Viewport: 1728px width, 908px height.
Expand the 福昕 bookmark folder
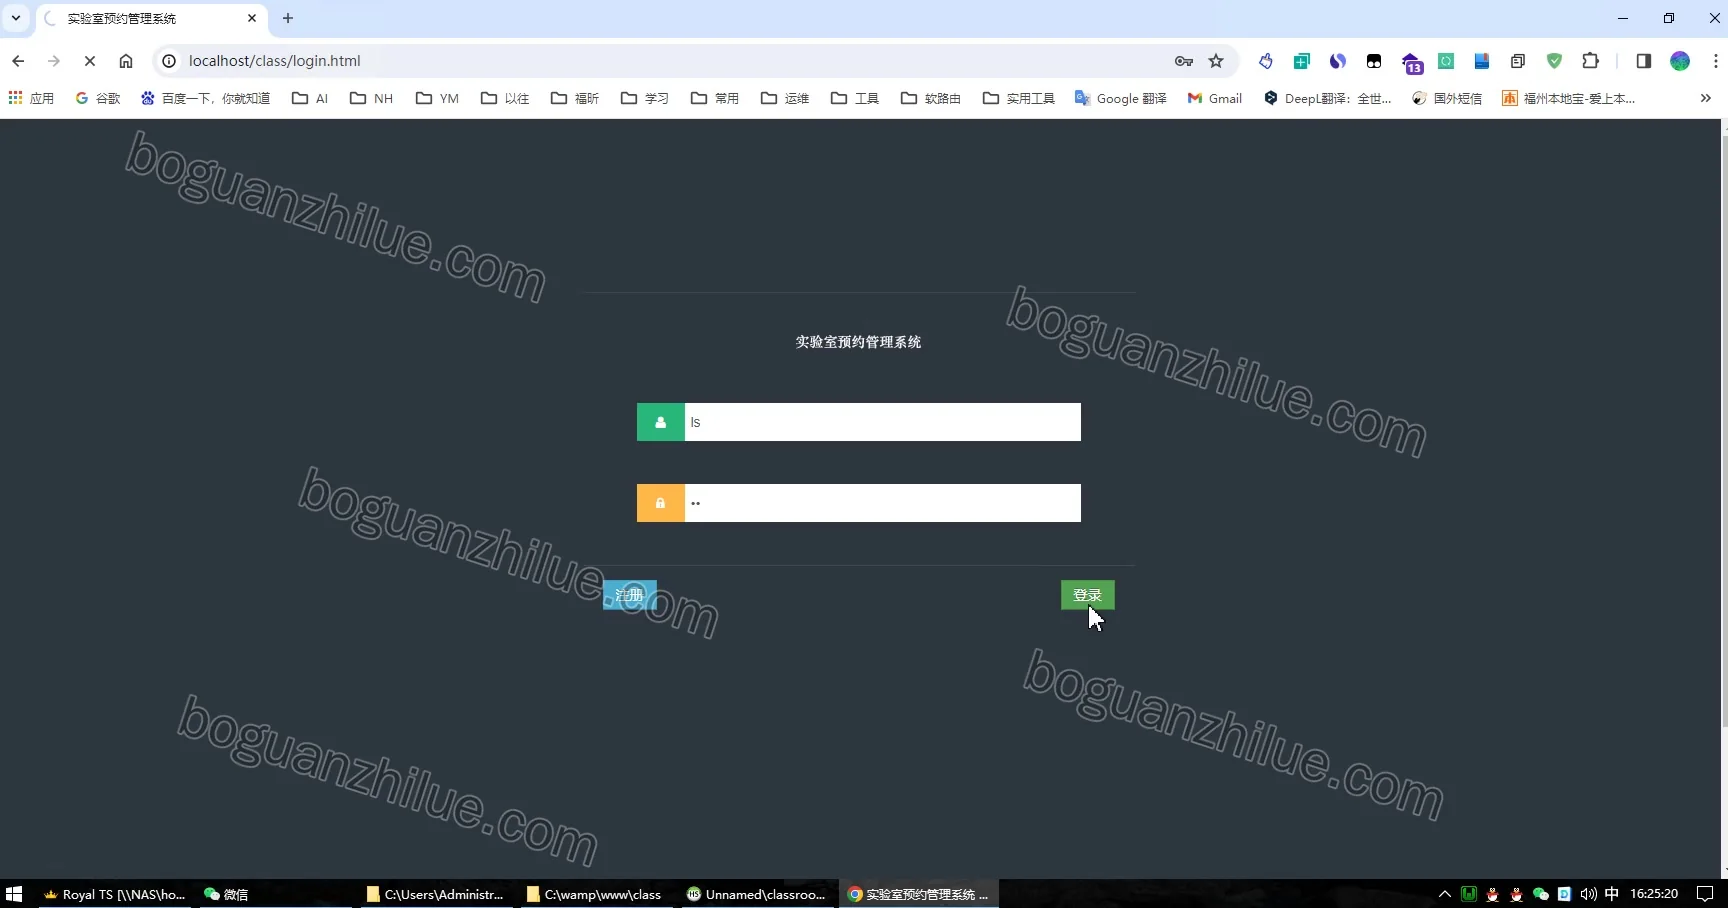pos(575,98)
